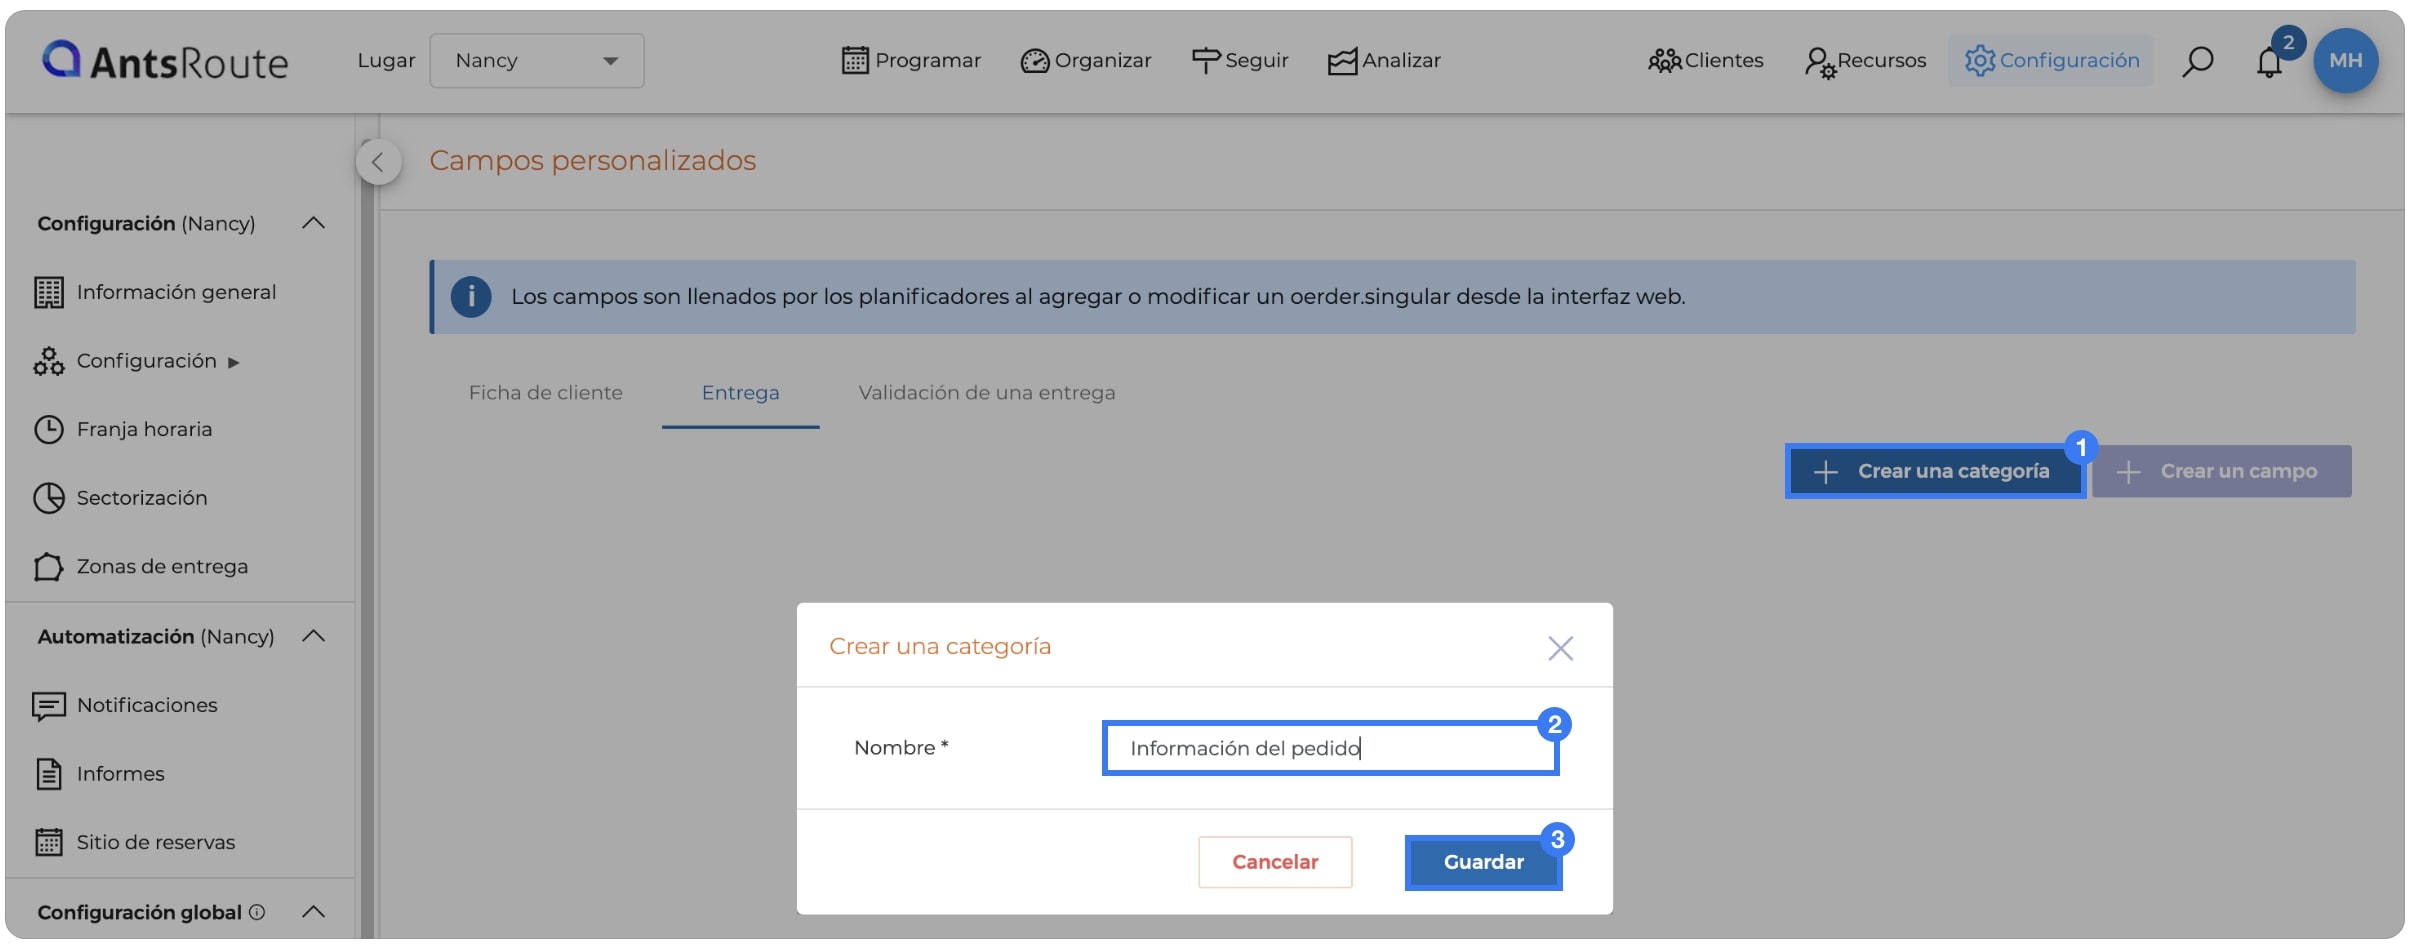The width and height of the screenshot is (2410, 946).
Task: Switch to Validación de una entrega tab
Action: (x=987, y=393)
